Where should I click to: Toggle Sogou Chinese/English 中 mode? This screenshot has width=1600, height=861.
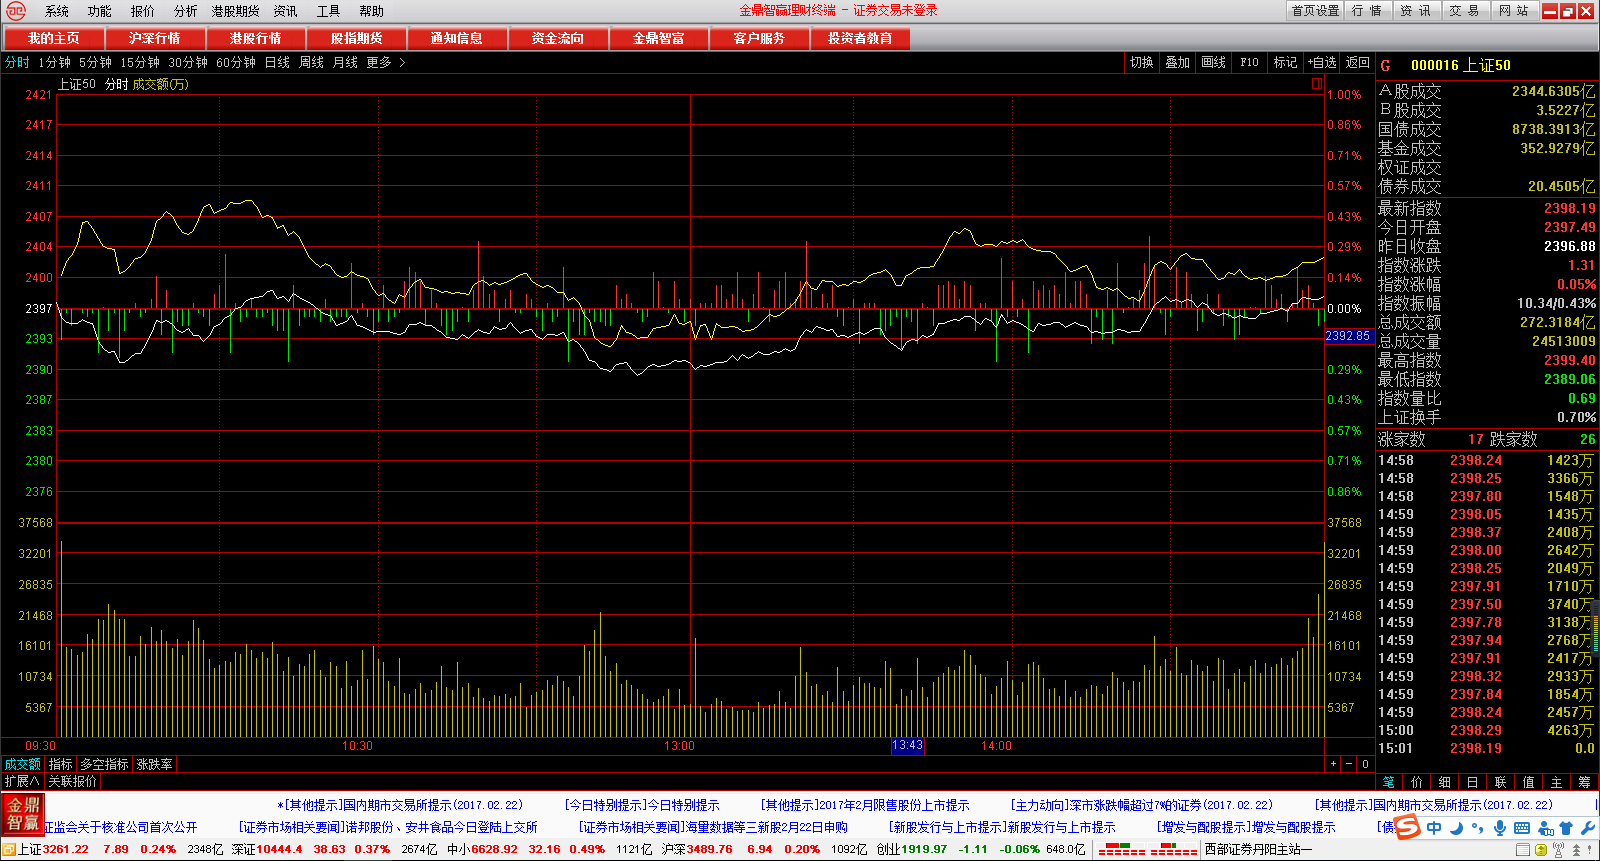point(1435,828)
